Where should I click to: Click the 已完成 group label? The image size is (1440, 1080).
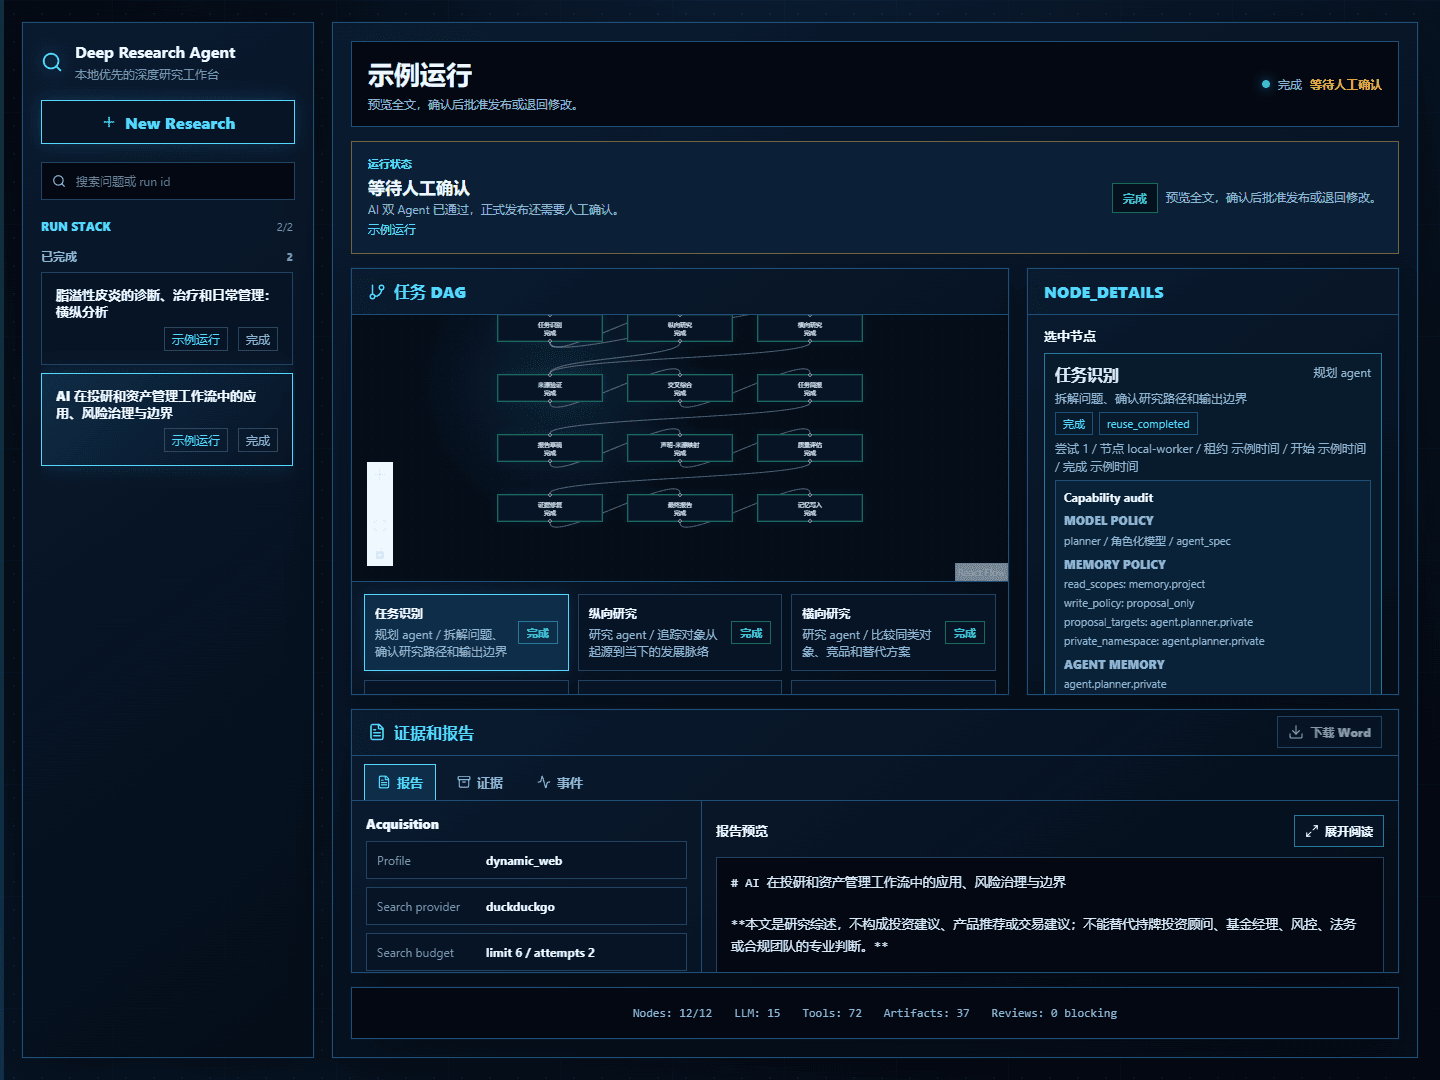click(59, 257)
